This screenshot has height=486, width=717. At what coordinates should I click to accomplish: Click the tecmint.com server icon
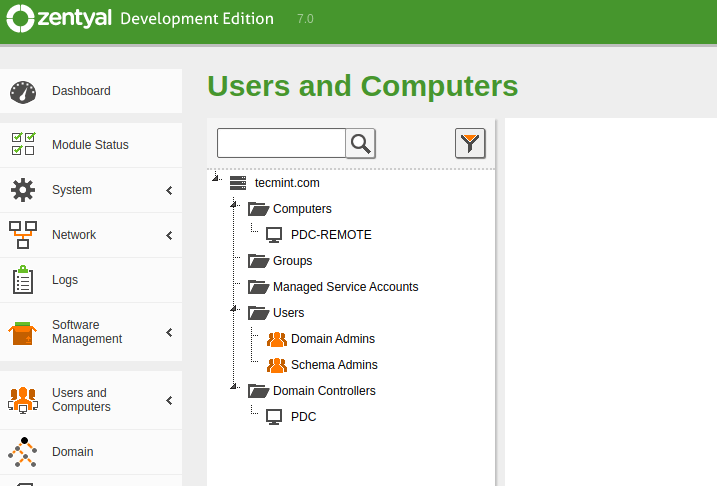[x=238, y=183]
